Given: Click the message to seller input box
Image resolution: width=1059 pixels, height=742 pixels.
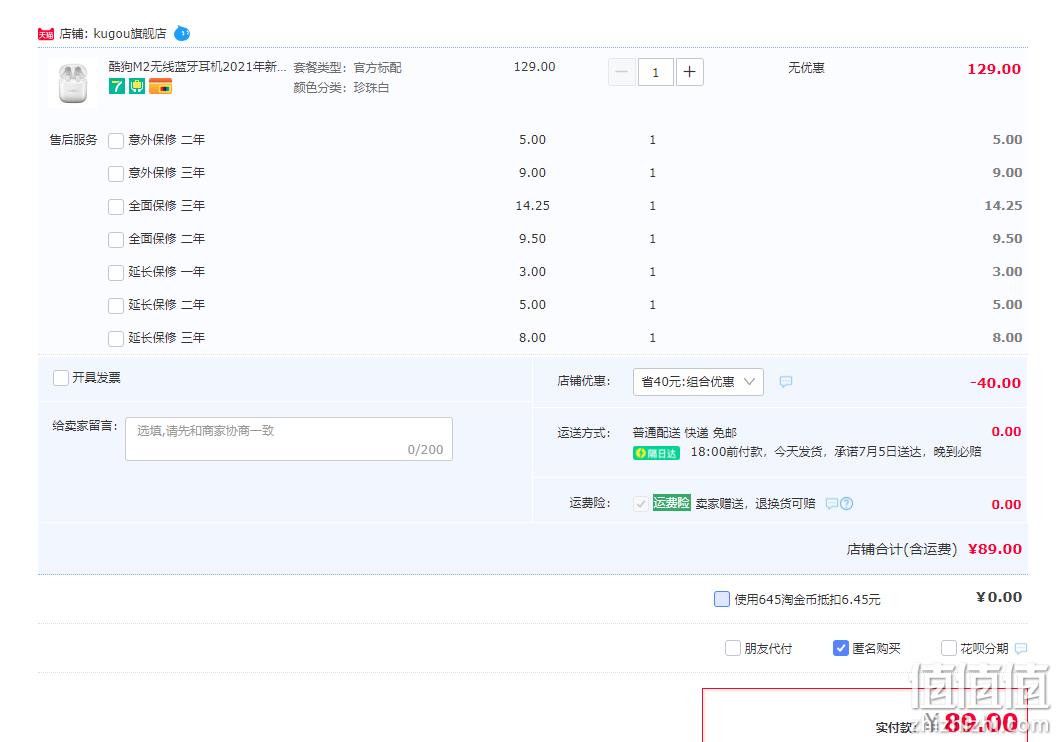Looking at the screenshot, I should [289, 439].
